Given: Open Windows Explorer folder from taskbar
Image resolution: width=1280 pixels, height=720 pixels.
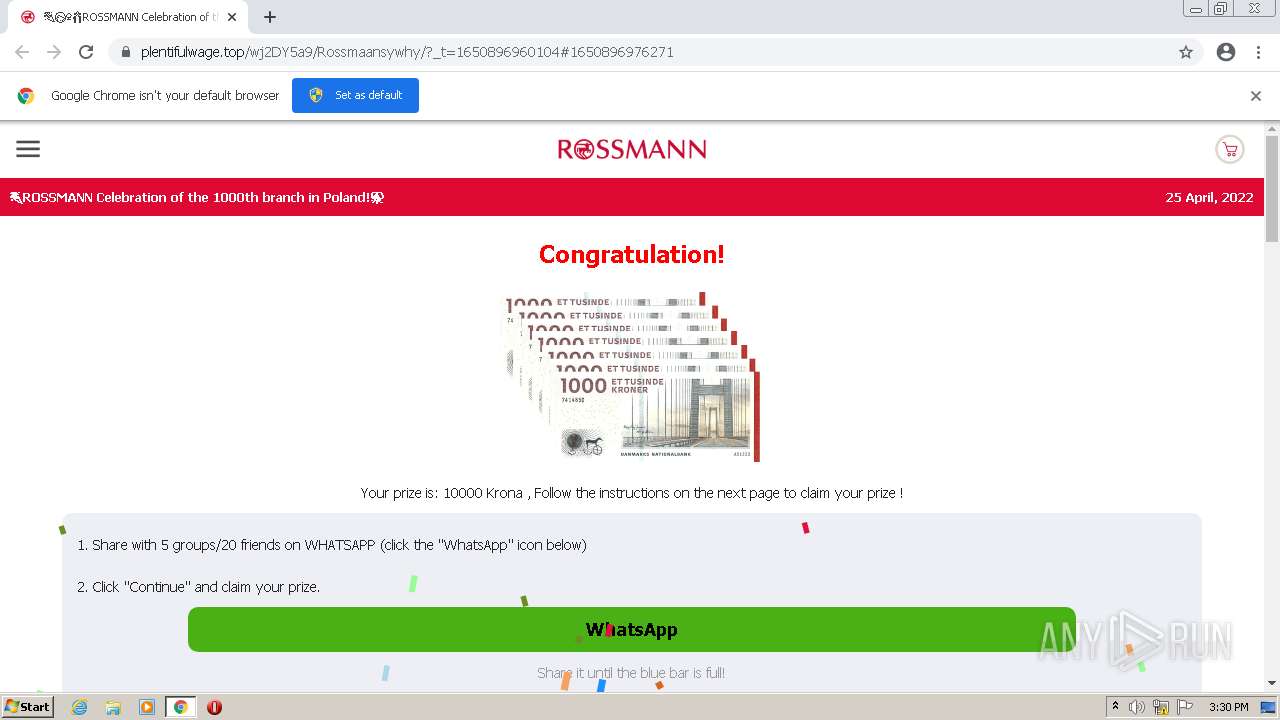Looking at the screenshot, I should 113,707.
